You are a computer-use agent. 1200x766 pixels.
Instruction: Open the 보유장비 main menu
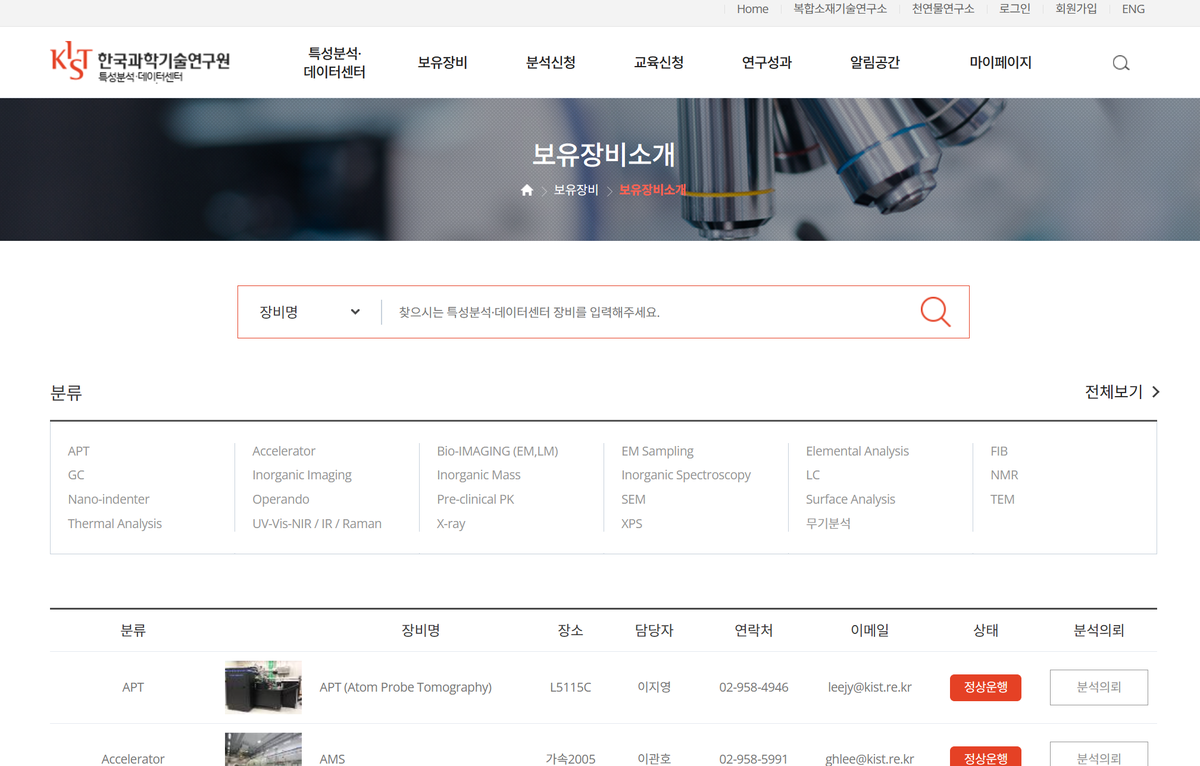(x=442, y=62)
